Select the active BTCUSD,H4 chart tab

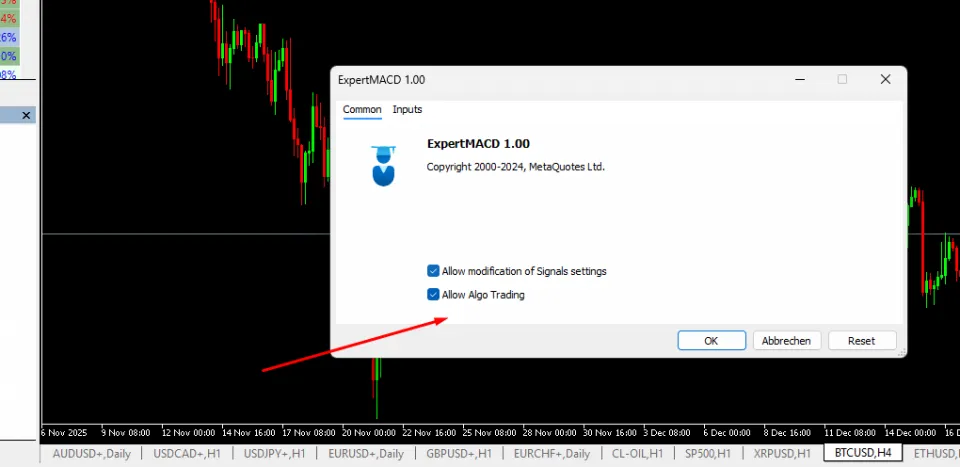863,453
